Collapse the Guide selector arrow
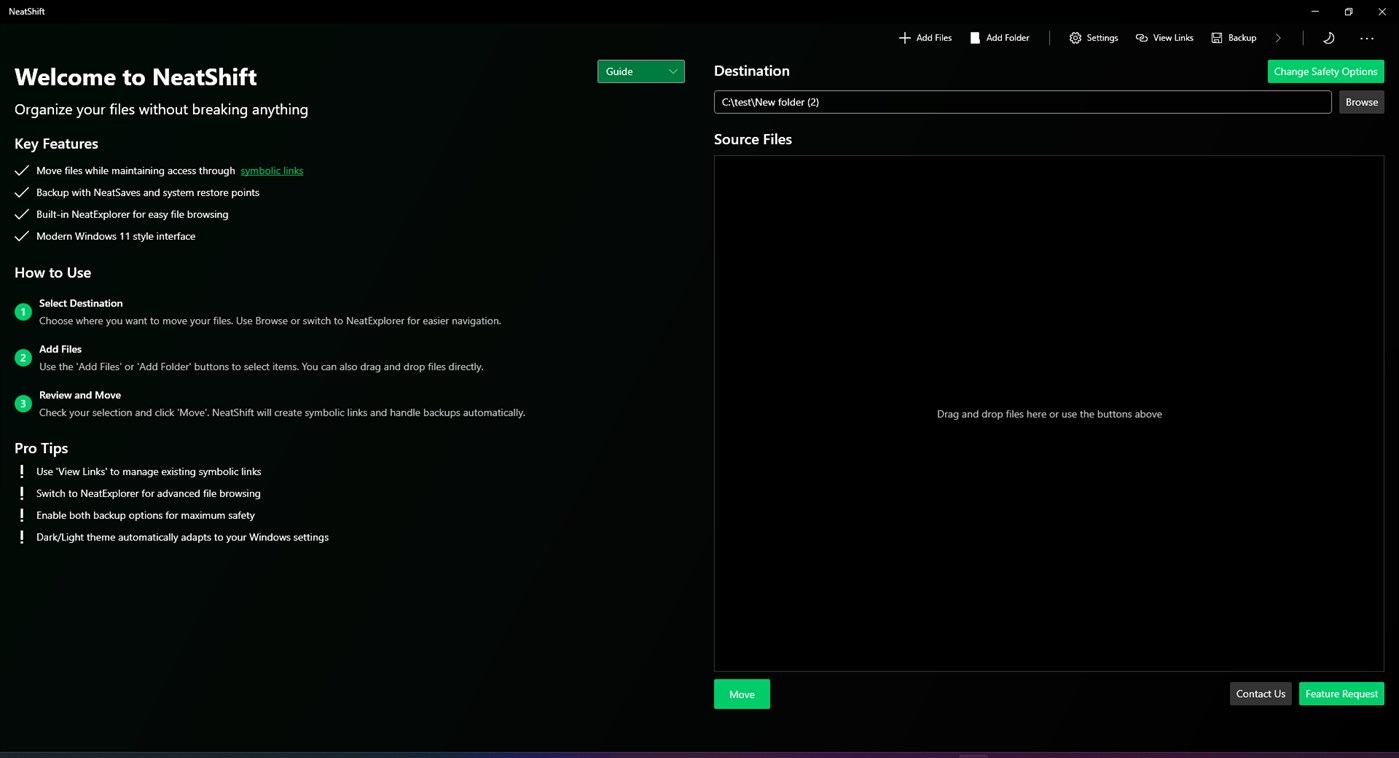Viewport: 1399px width, 758px height. point(671,71)
